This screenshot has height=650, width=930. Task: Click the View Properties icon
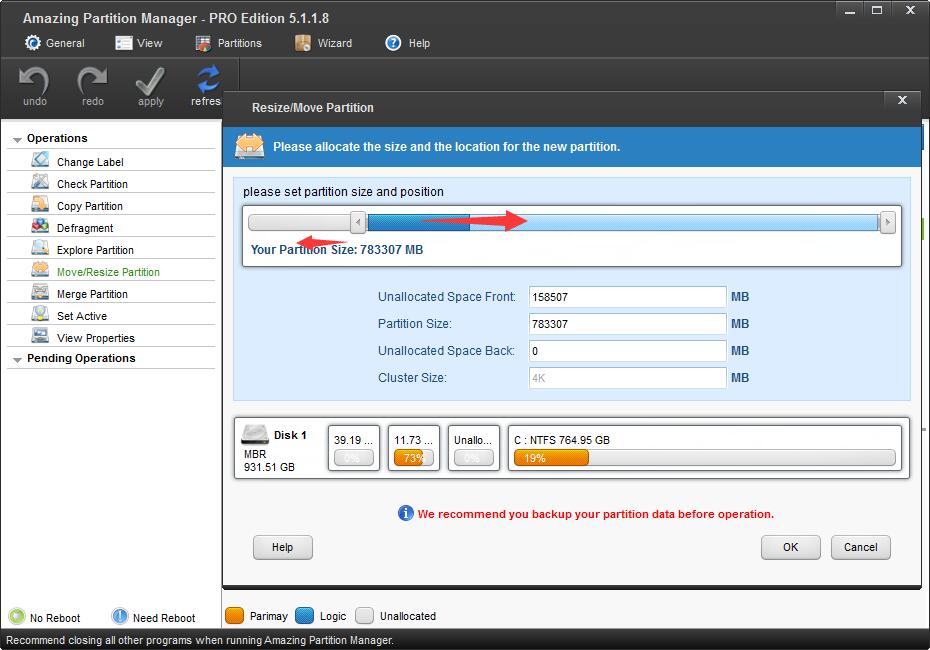[40, 335]
